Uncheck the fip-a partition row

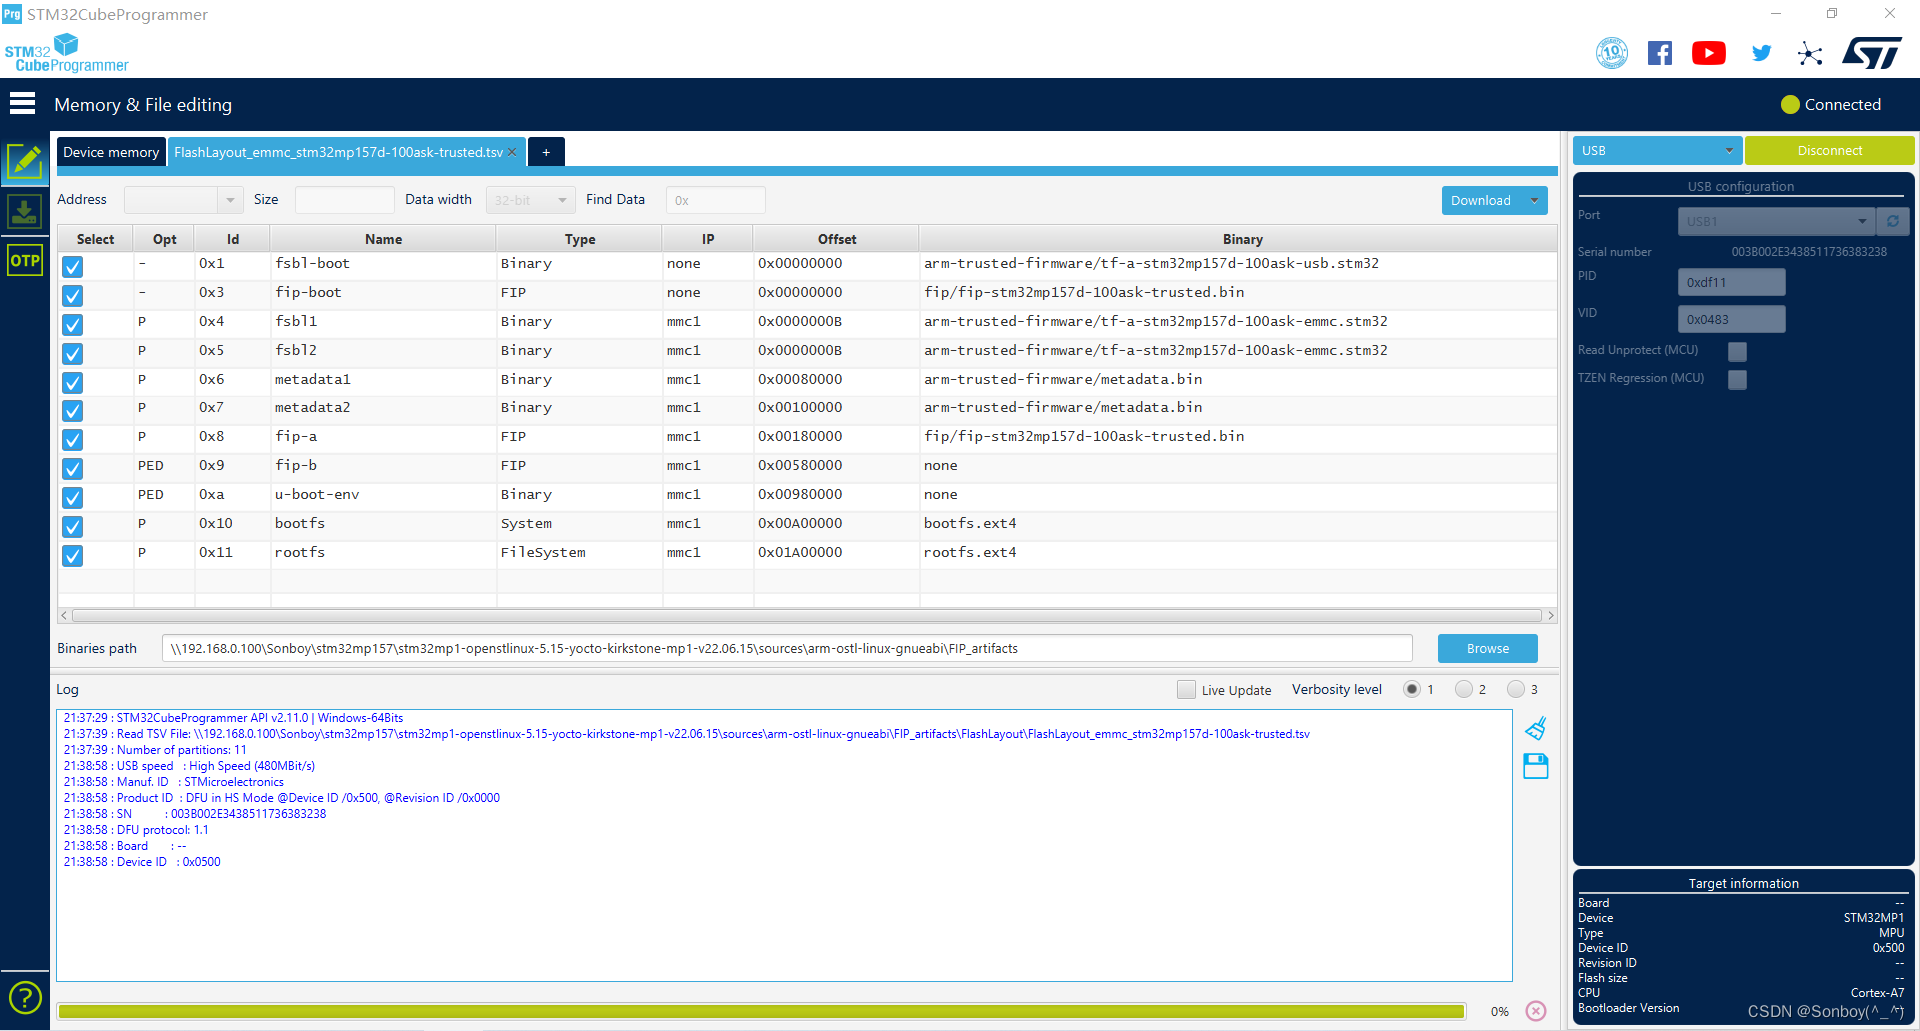click(x=72, y=439)
